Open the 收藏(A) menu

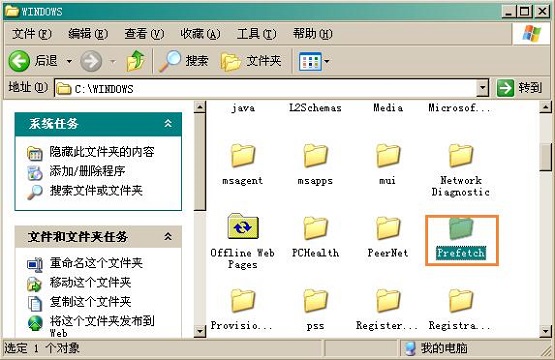[200, 34]
